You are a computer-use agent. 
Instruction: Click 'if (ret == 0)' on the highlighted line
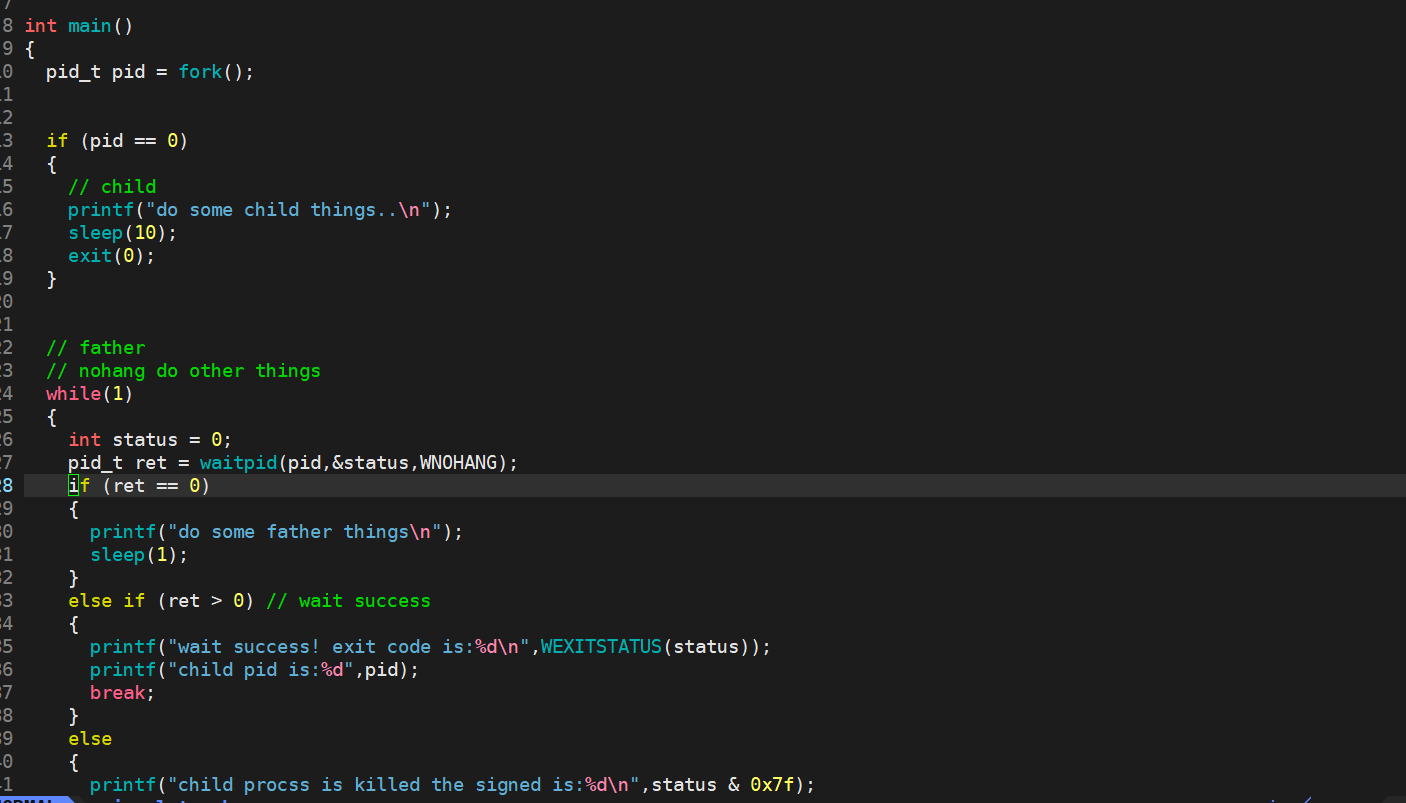pyautogui.click(x=139, y=486)
